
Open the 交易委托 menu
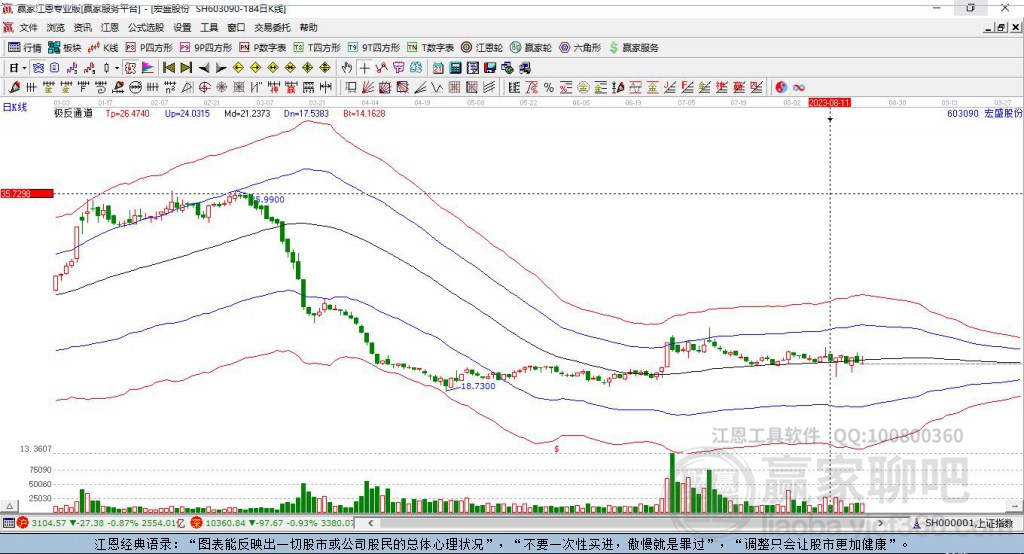click(x=272, y=27)
